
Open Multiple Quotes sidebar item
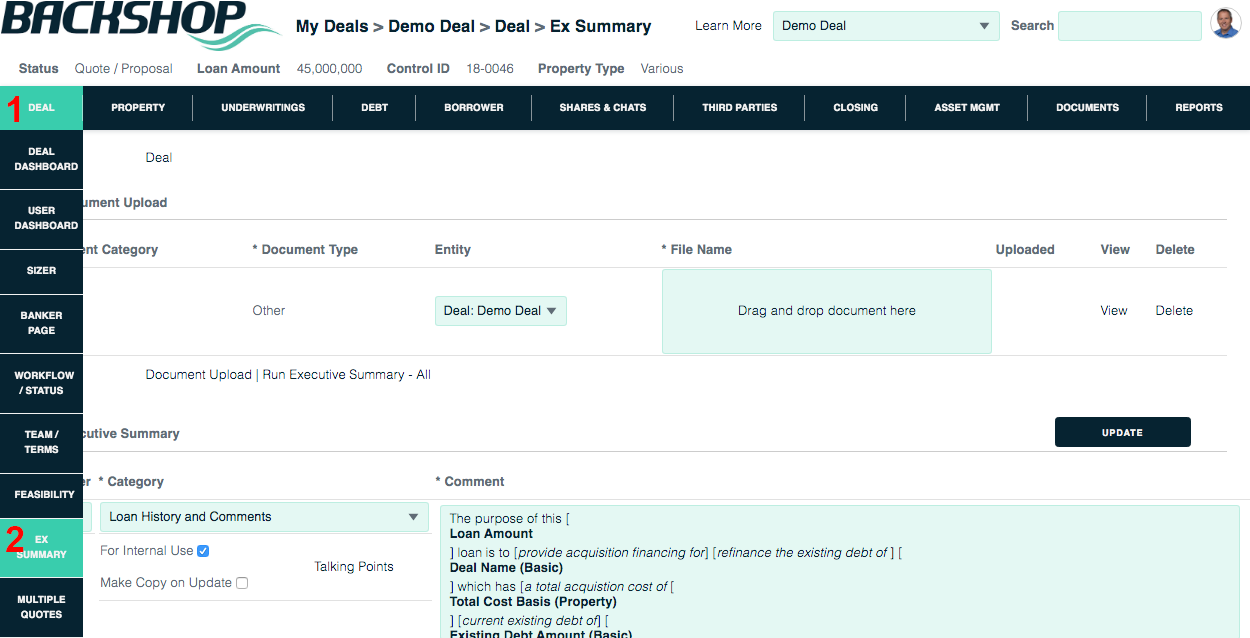(42, 607)
